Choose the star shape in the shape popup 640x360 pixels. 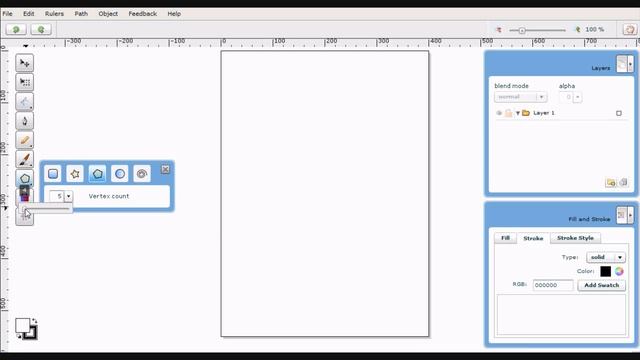[x=75, y=174]
